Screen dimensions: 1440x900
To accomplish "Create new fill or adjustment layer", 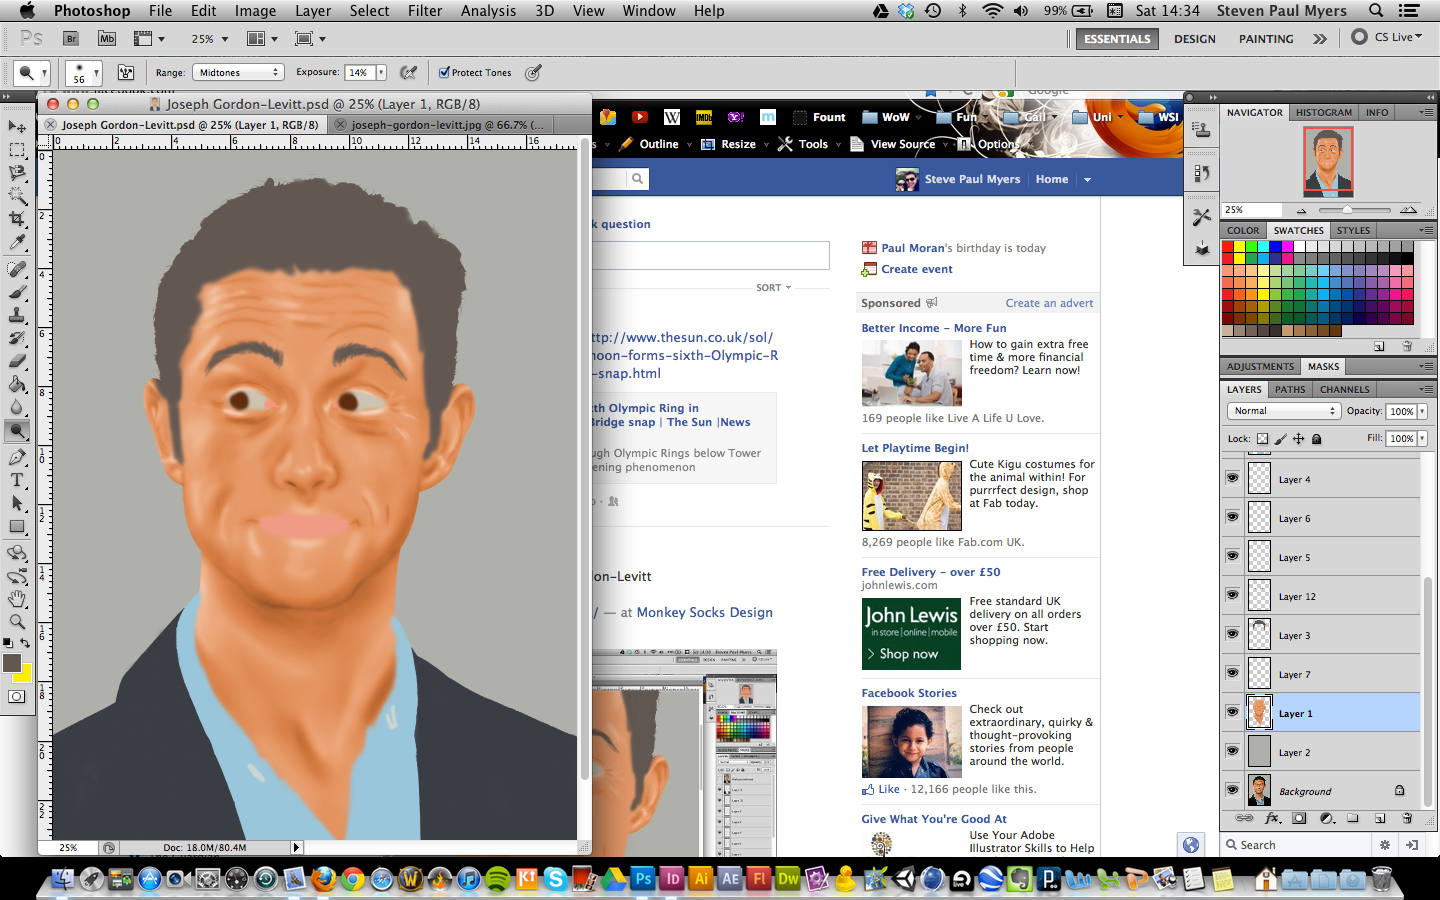I will pyautogui.click(x=1327, y=818).
